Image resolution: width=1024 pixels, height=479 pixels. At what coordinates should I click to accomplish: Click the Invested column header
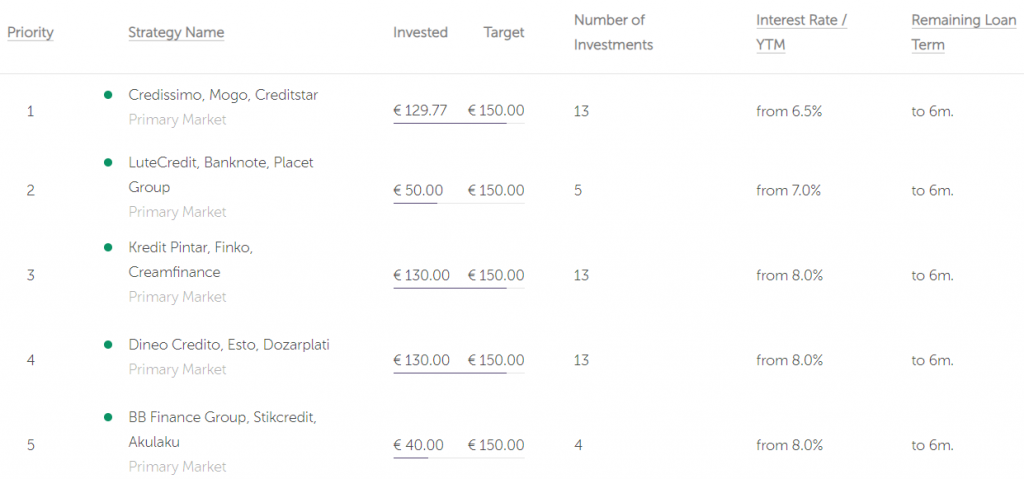(x=421, y=33)
